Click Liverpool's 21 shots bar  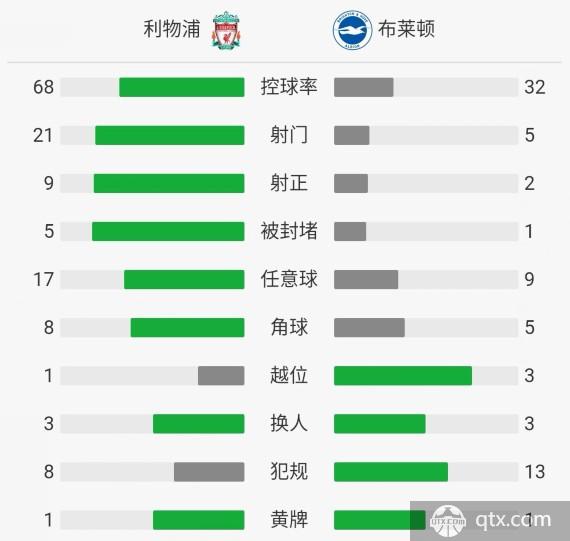tap(170, 135)
